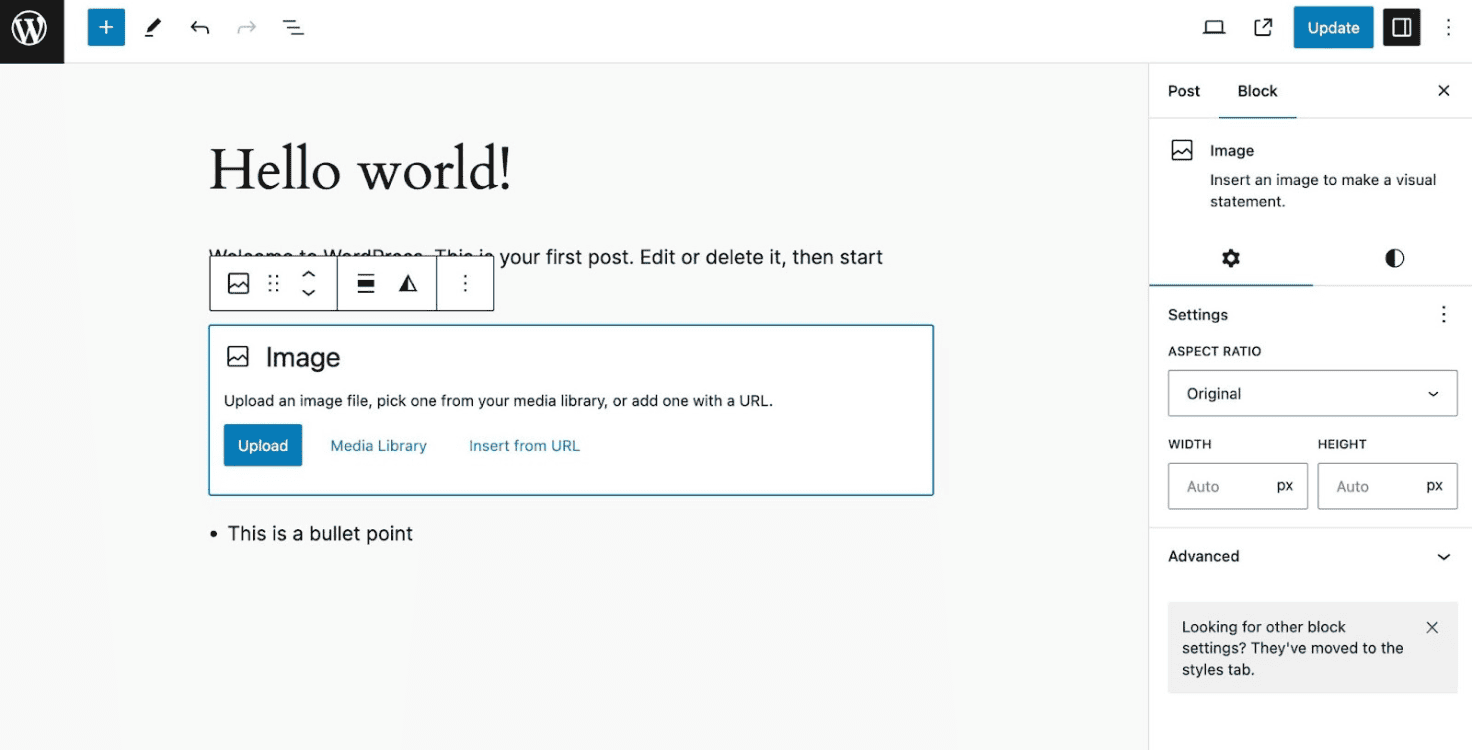Open the Media Library link
Image resolution: width=1472 pixels, height=750 pixels.
(378, 445)
